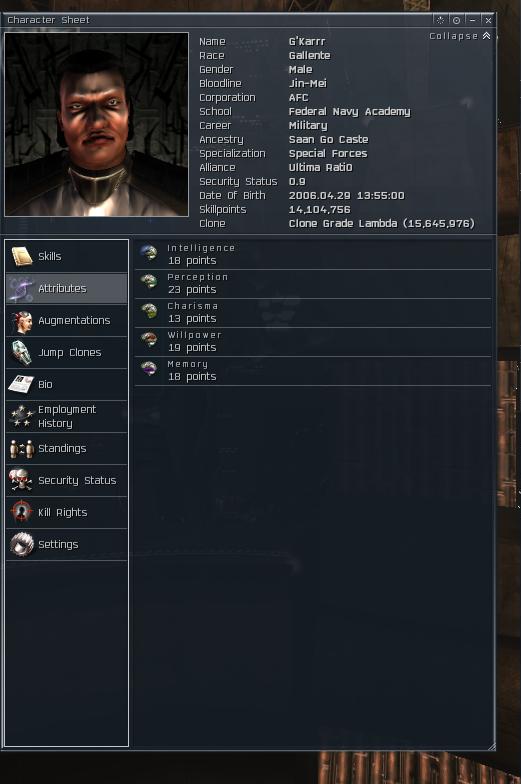Click the character portrait image
This screenshot has height=784, width=521.
[x=96, y=124]
